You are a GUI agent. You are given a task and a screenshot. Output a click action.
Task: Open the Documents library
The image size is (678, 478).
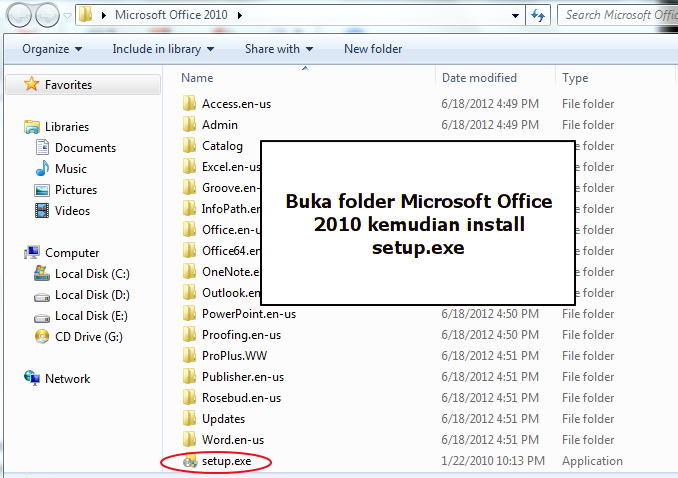click(85, 148)
